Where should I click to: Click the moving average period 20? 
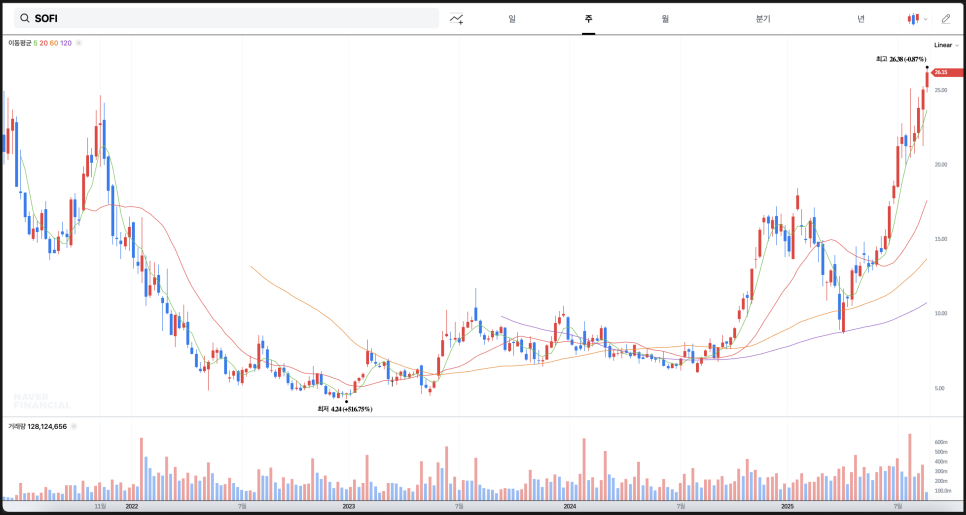43,43
